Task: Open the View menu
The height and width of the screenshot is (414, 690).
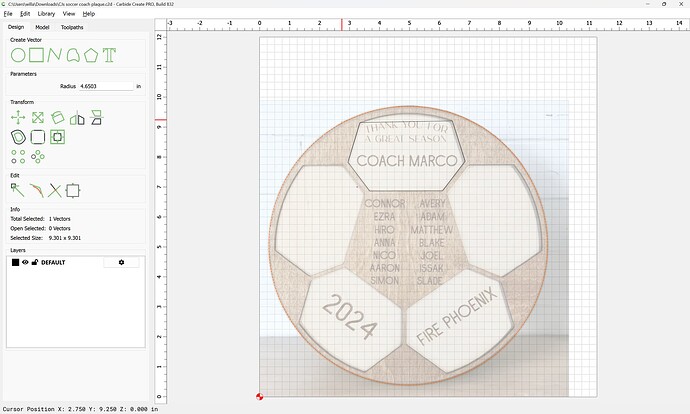Action: (69, 14)
